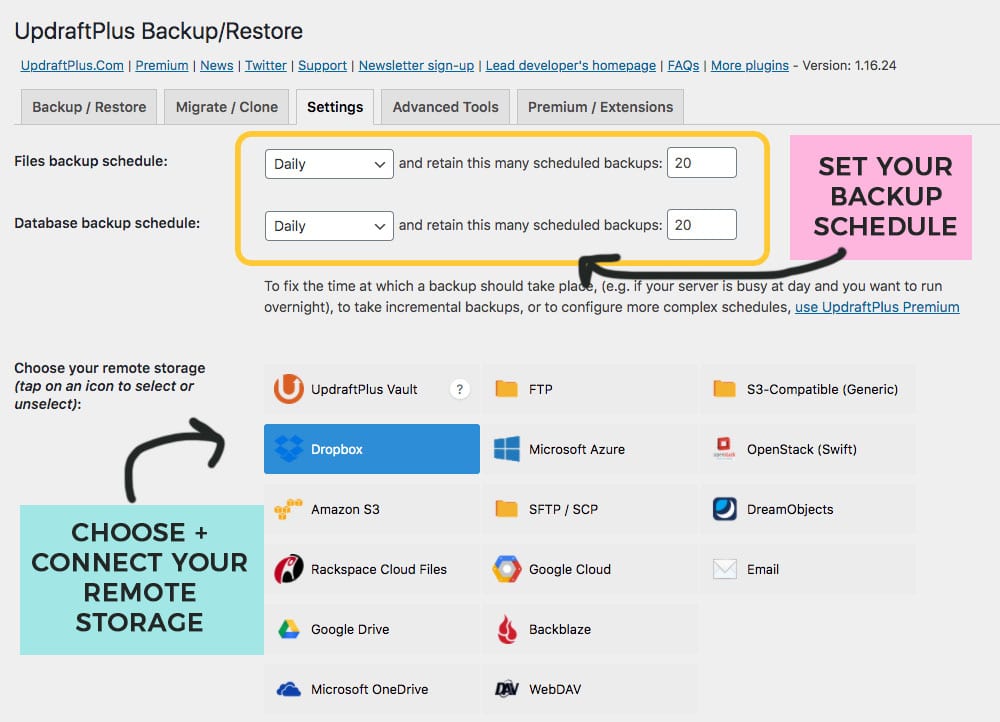Image resolution: width=1000 pixels, height=722 pixels.
Task: Click the Email envelope icon
Action: [x=724, y=569]
